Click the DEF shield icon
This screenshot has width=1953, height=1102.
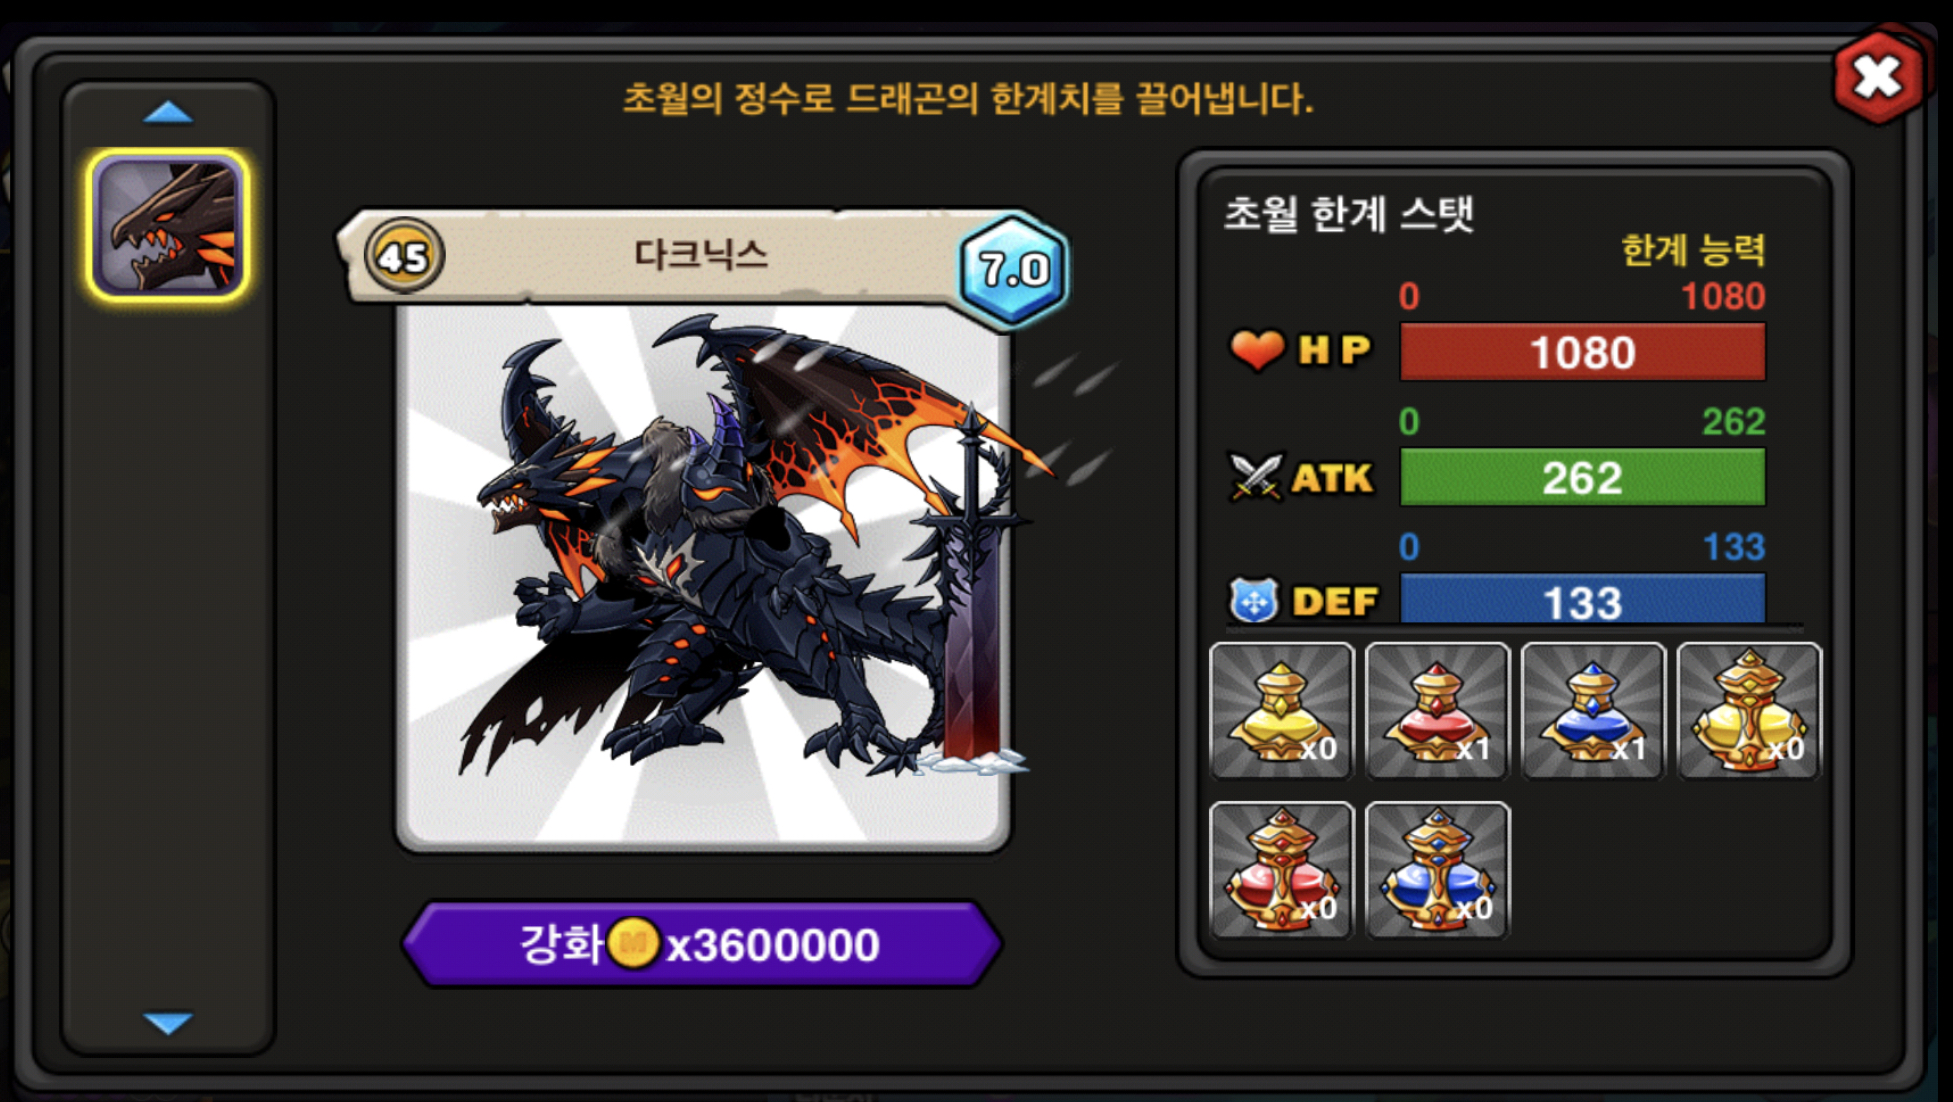pyautogui.click(x=1254, y=601)
